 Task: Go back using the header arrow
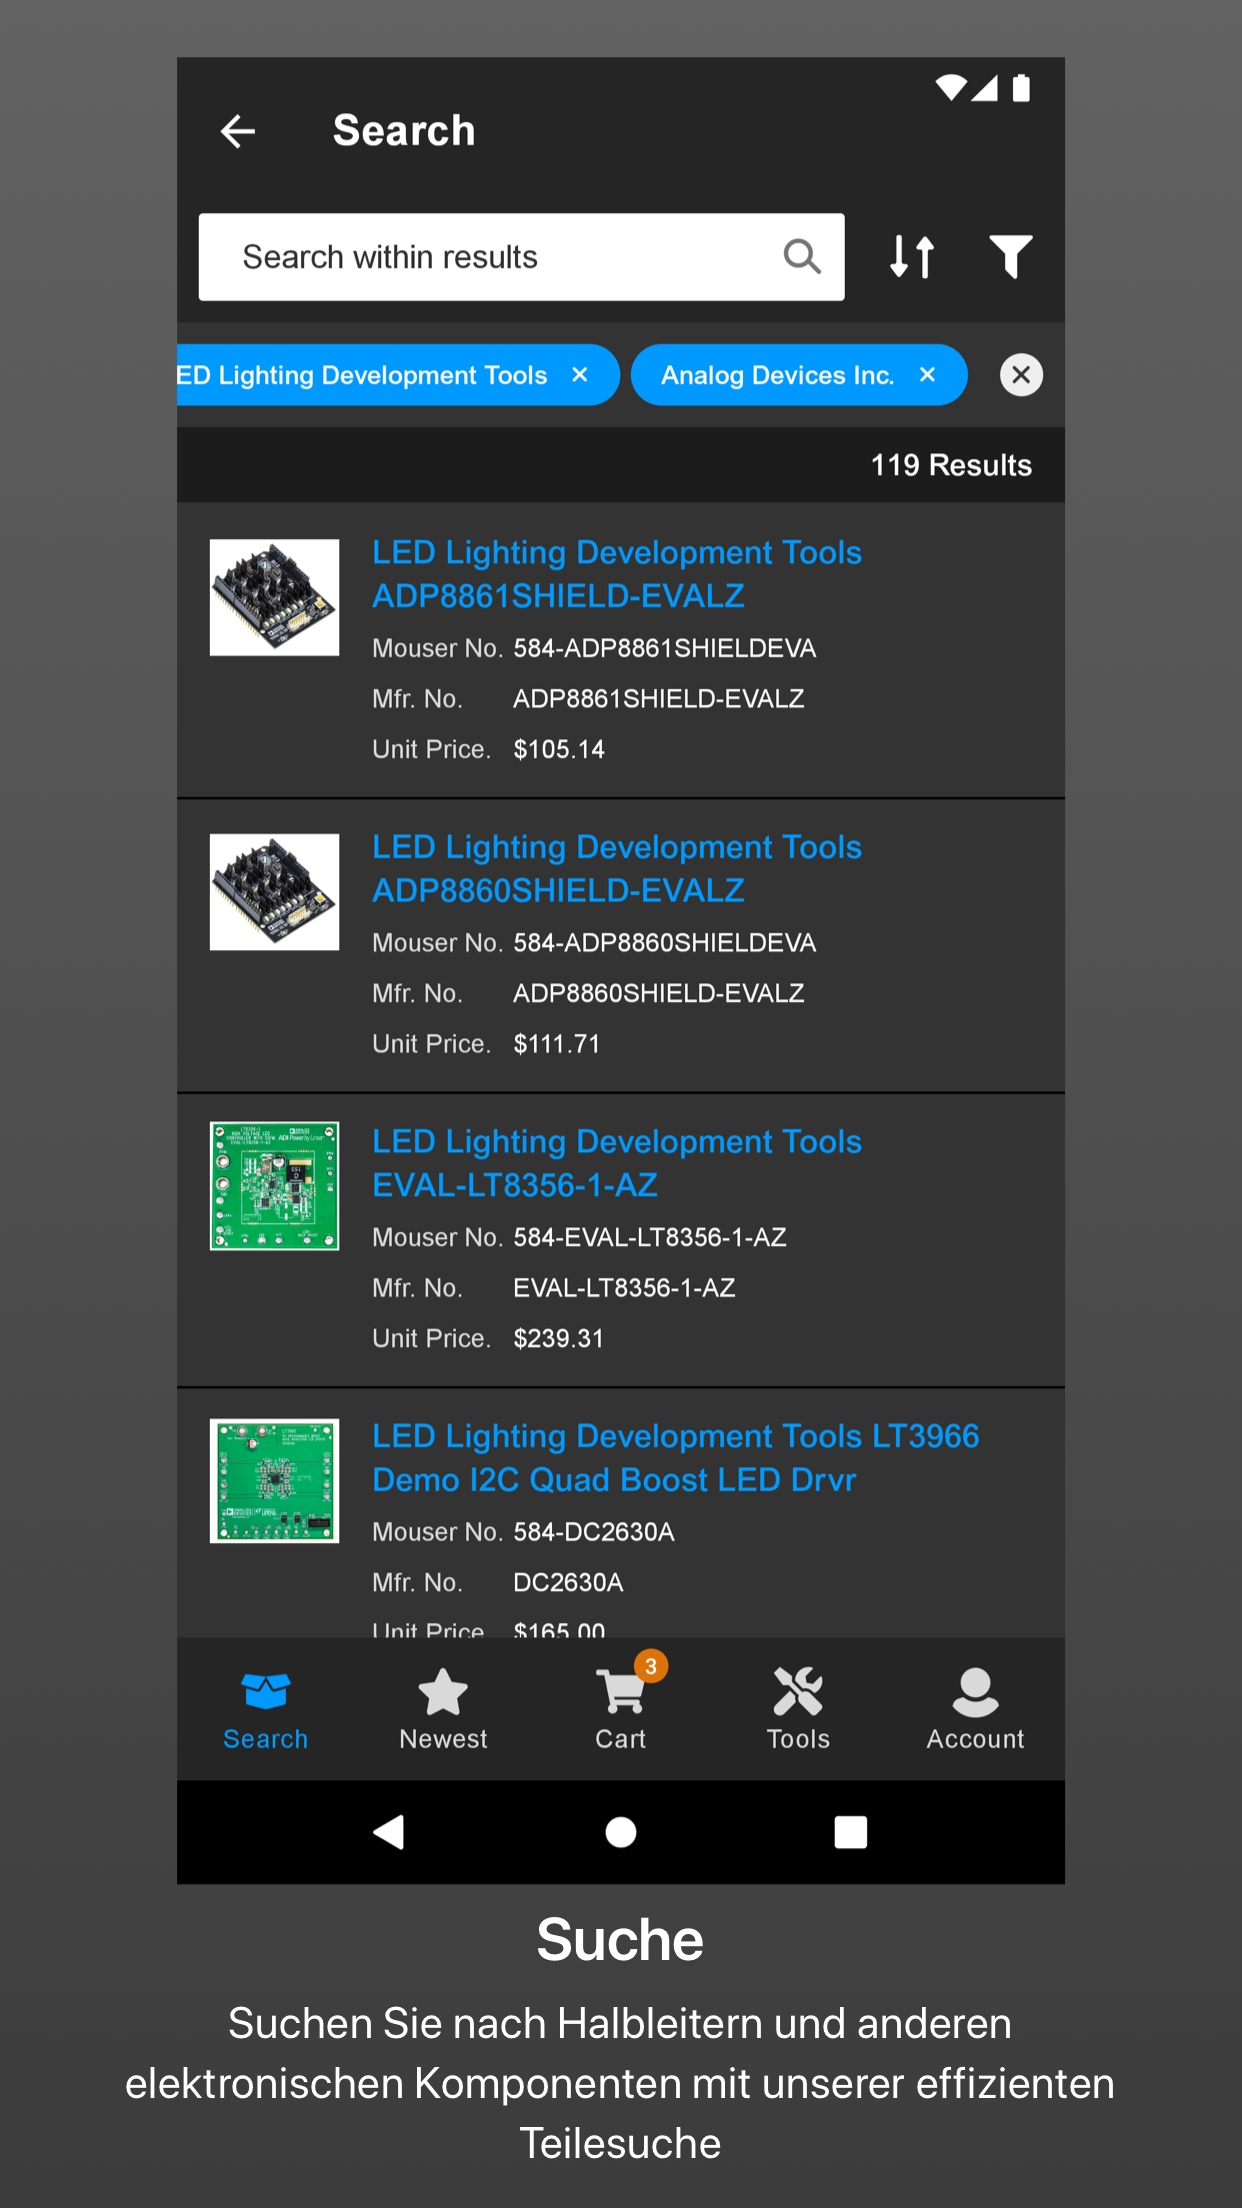click(238, 131)
